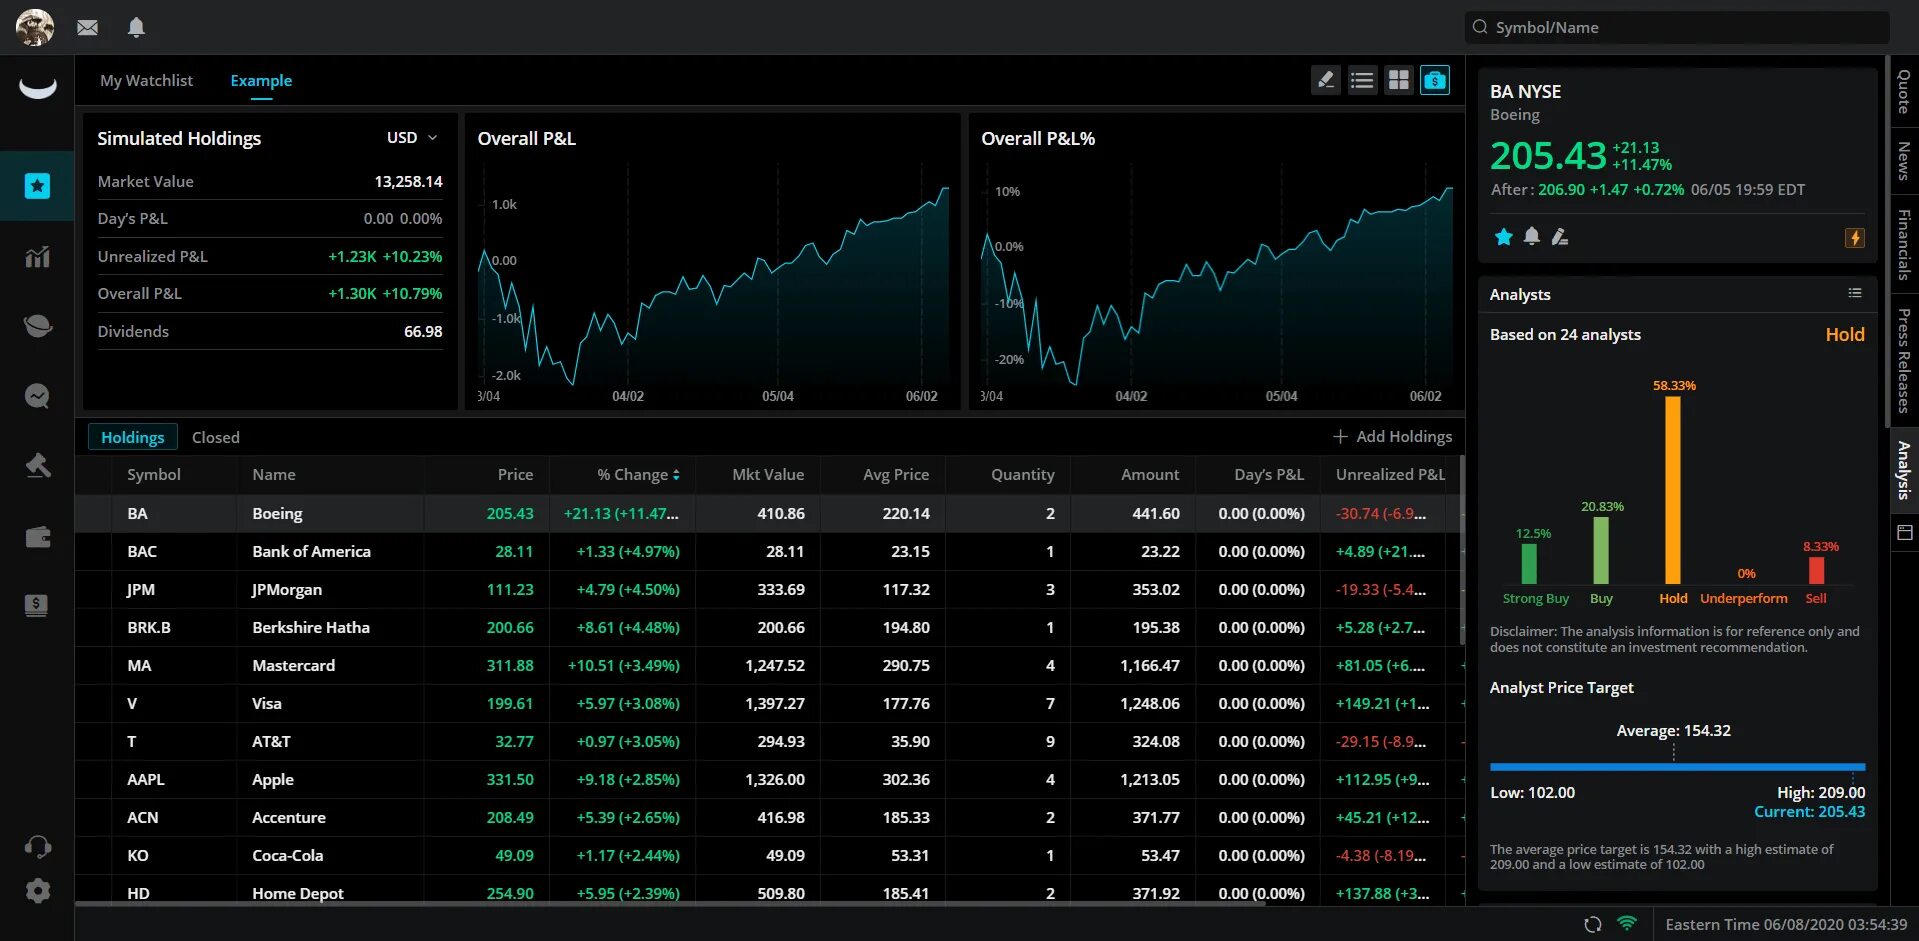
Task: Open the wallet account sidebar icon
Action: point(37,537)
